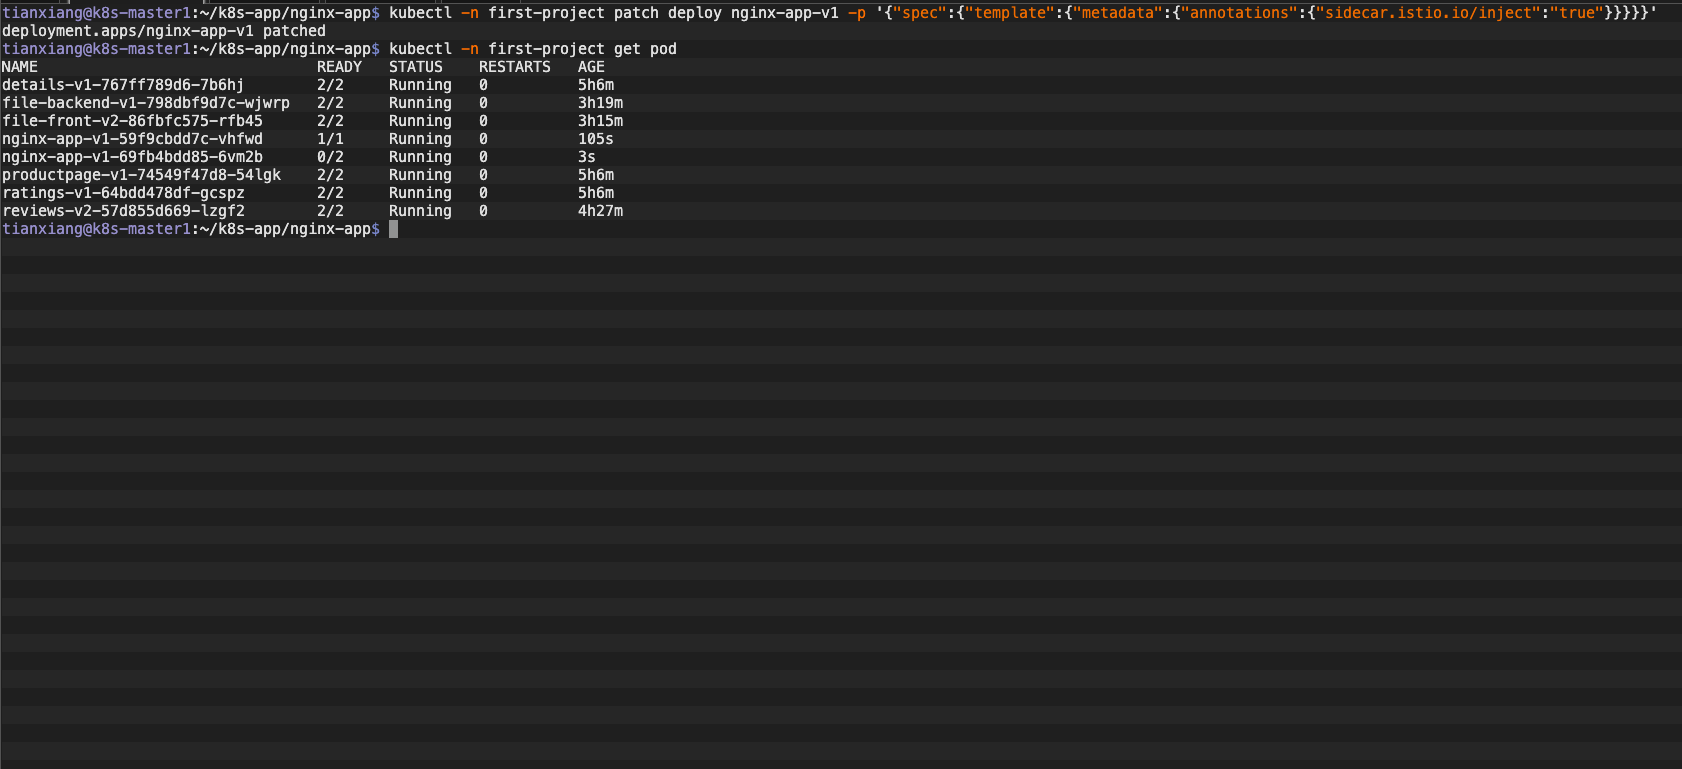Click the STATUS column header
This screenshot has width=1682, height=769.
point(416,67)
